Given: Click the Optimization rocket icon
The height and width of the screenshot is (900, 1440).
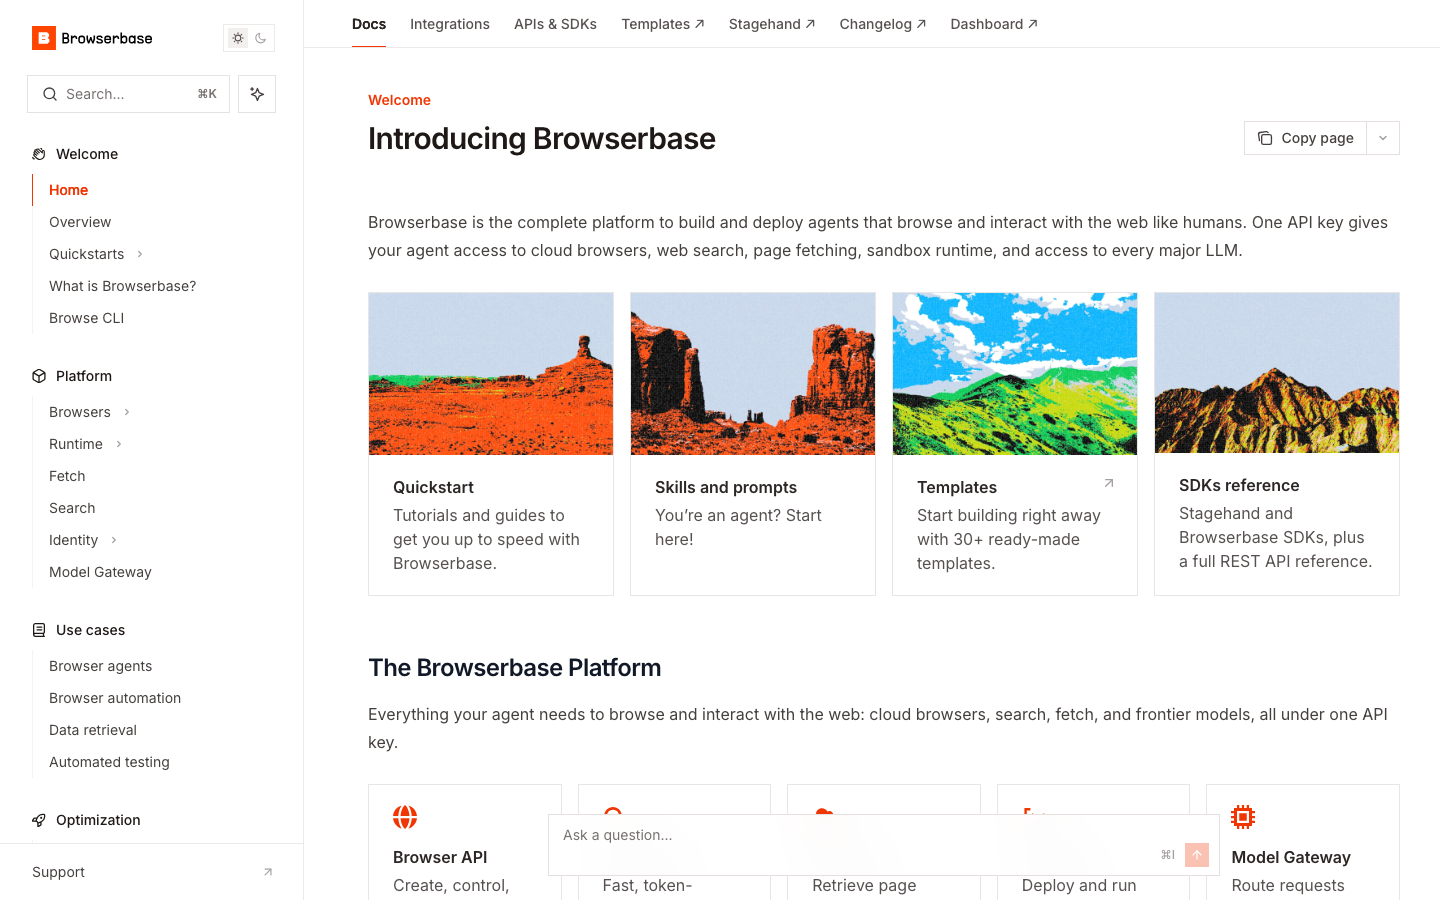Looking at the screenshot, I should point(39,820).
